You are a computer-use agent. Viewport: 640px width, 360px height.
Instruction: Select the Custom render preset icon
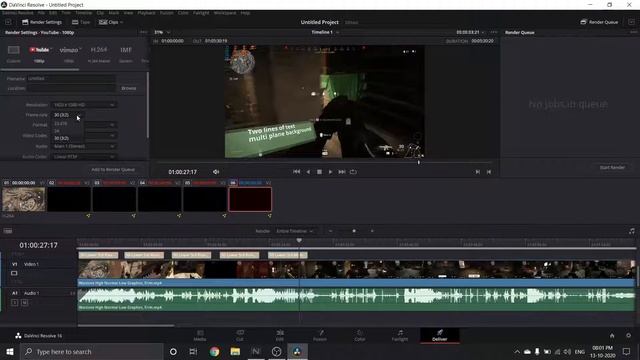[x=13, y=50]
